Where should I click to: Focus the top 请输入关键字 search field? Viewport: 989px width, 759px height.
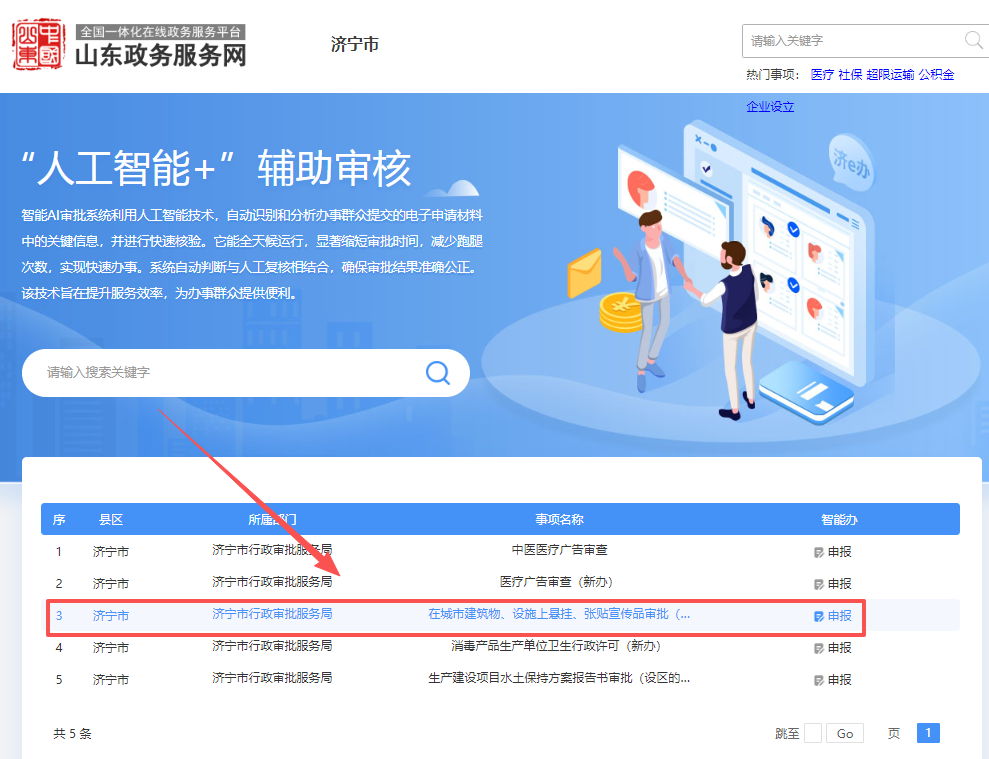point(850,41)
